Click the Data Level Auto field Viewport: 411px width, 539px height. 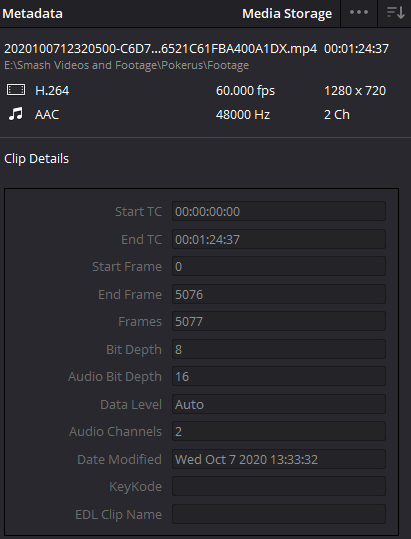[279, 404]
